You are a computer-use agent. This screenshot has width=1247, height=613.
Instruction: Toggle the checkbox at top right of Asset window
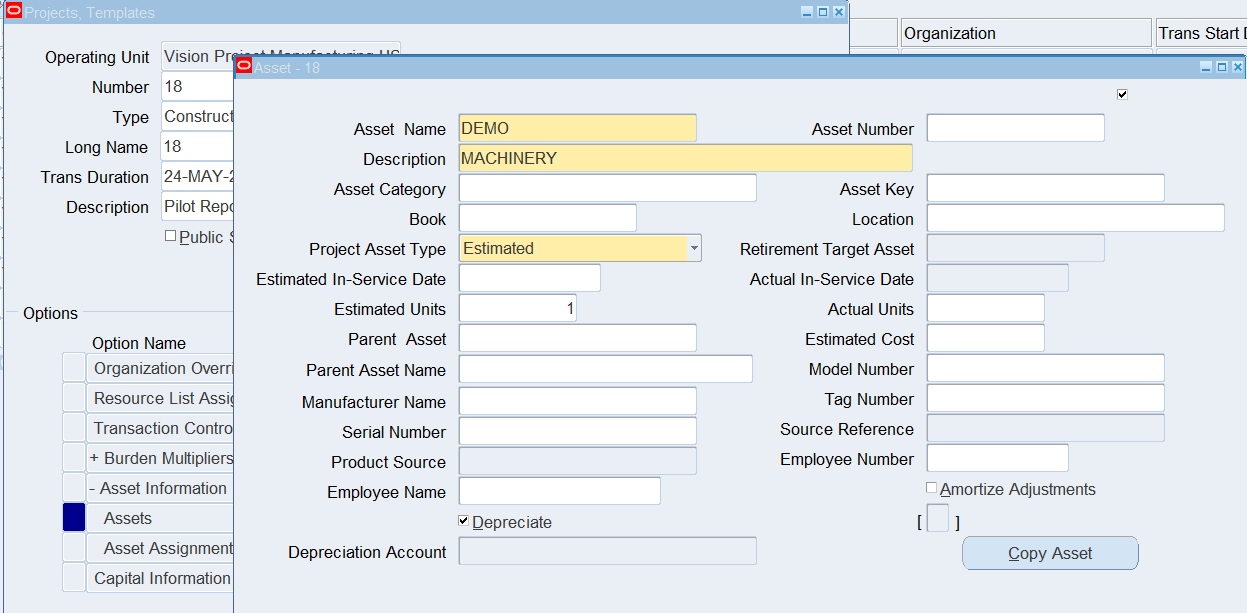click(x=1122, y=94)
